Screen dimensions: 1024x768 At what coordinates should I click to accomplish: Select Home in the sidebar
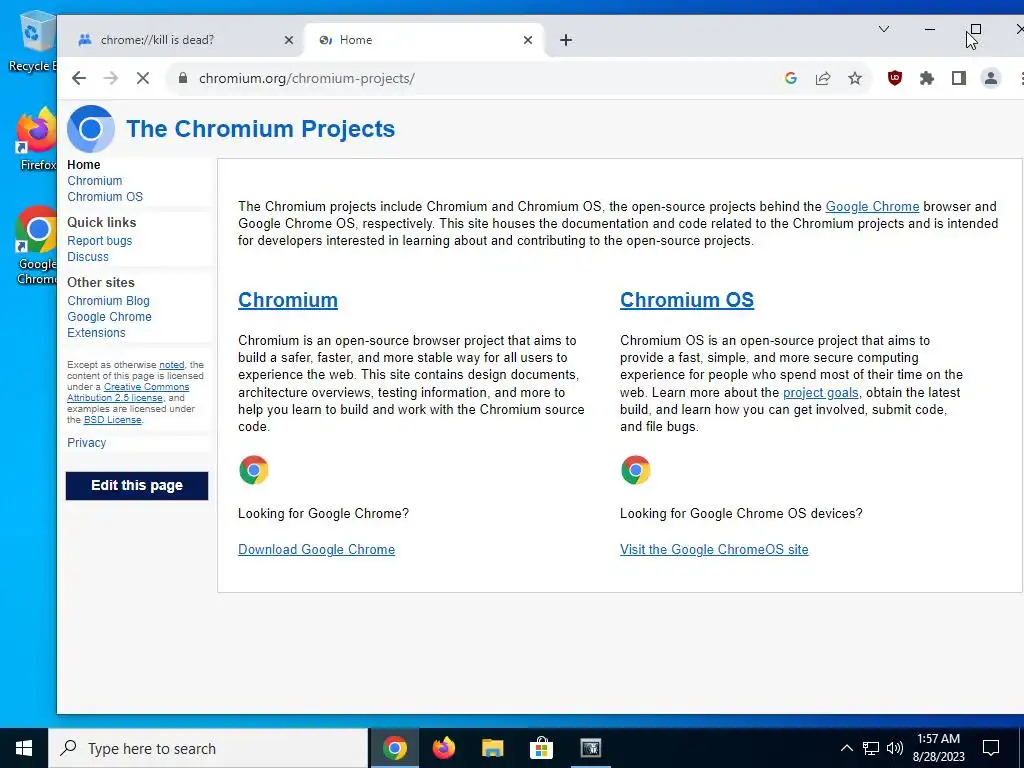click(x=84, y=165)
